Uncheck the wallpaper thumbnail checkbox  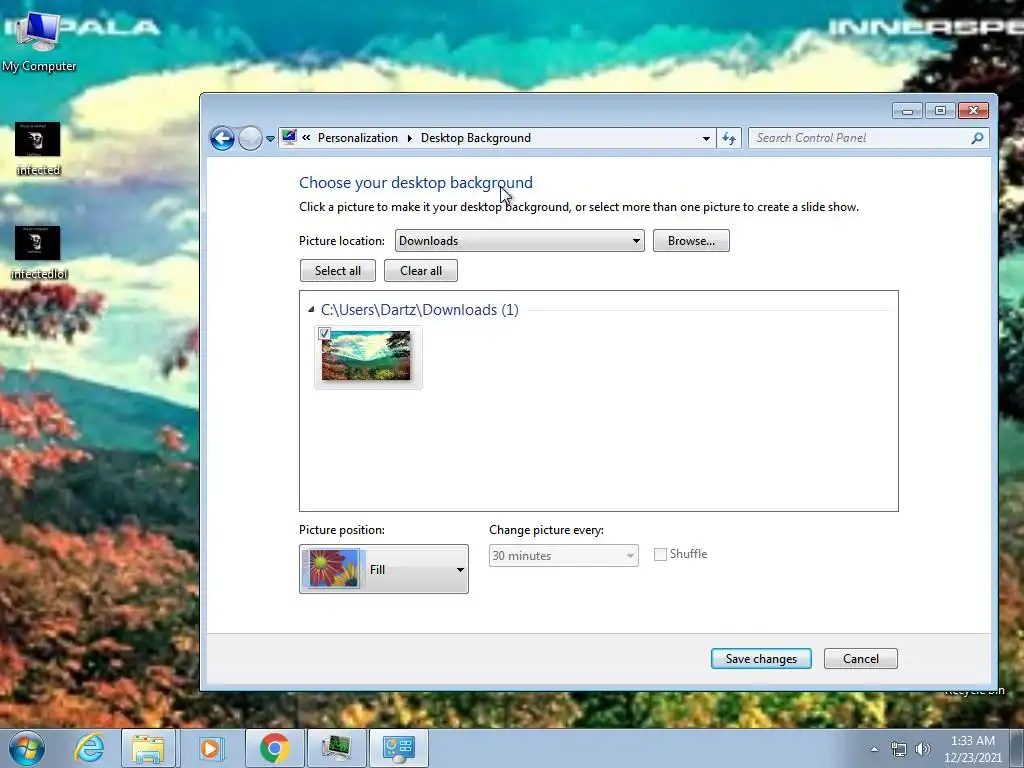(324, 334)
